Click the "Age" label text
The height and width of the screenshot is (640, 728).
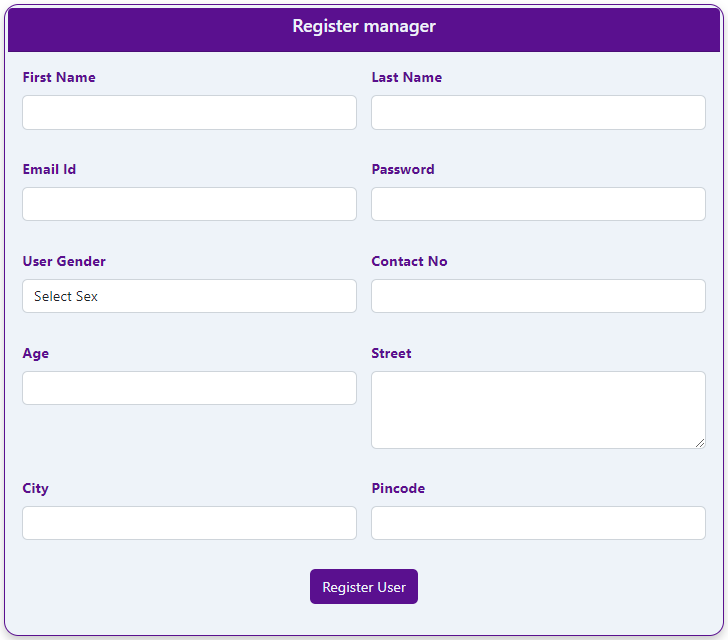click(36, 353)
